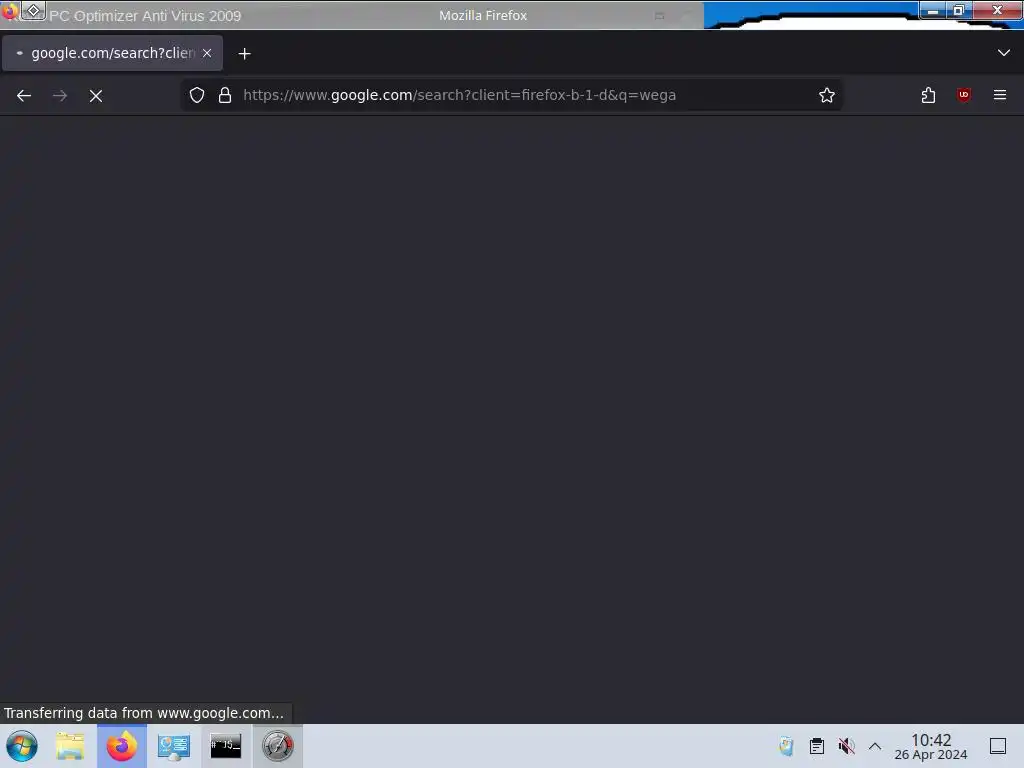Screen dimensions: 1024x768
Task: Open the tracking protection shield
Action: 197,95
